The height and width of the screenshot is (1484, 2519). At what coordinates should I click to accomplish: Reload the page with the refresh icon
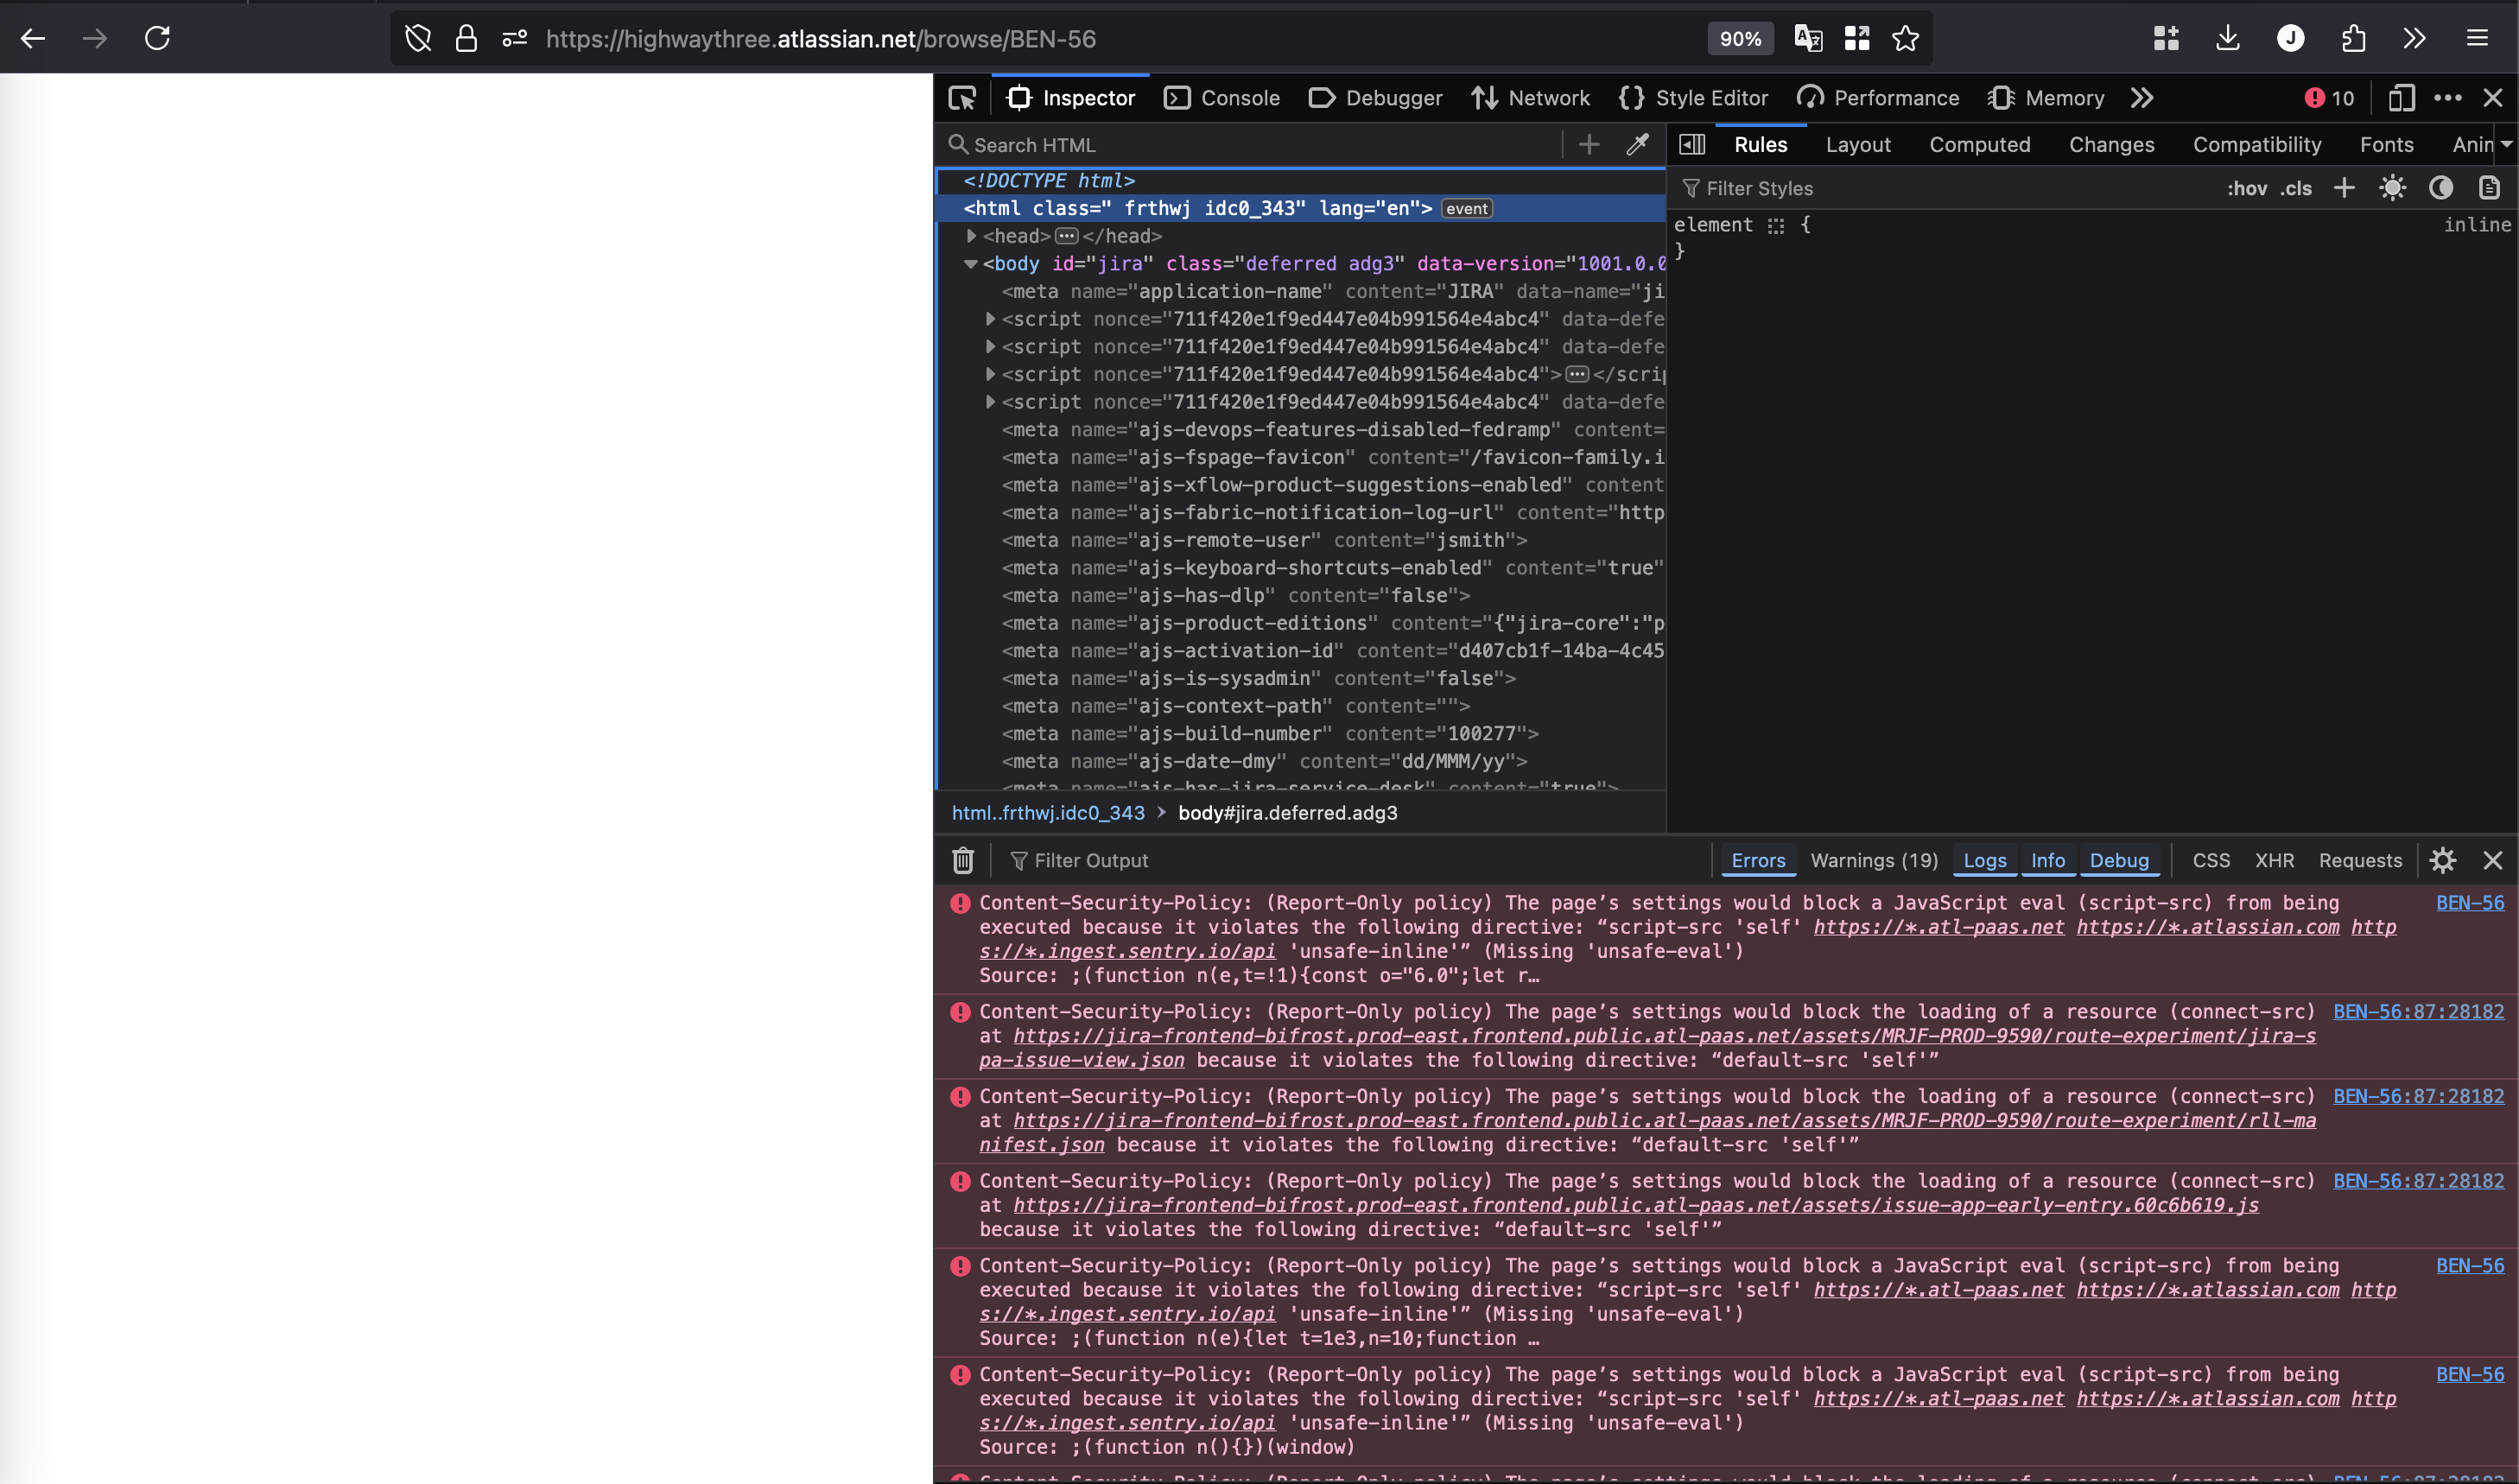click(x=157, y=39)
